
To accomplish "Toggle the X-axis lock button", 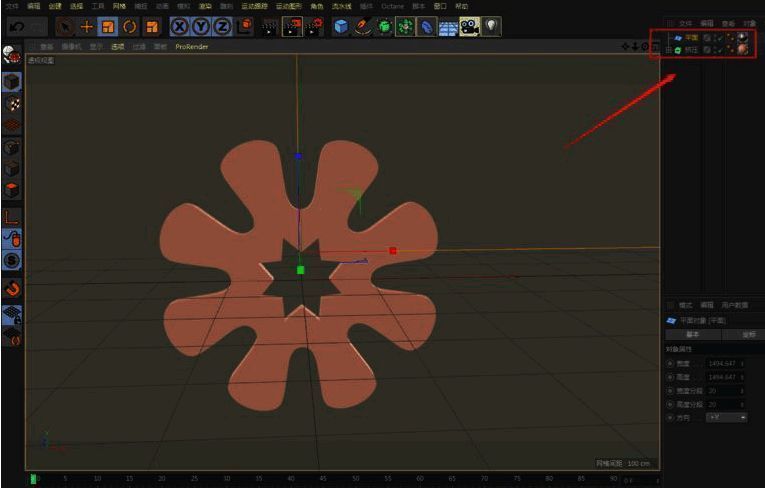I will coord(179,27).
